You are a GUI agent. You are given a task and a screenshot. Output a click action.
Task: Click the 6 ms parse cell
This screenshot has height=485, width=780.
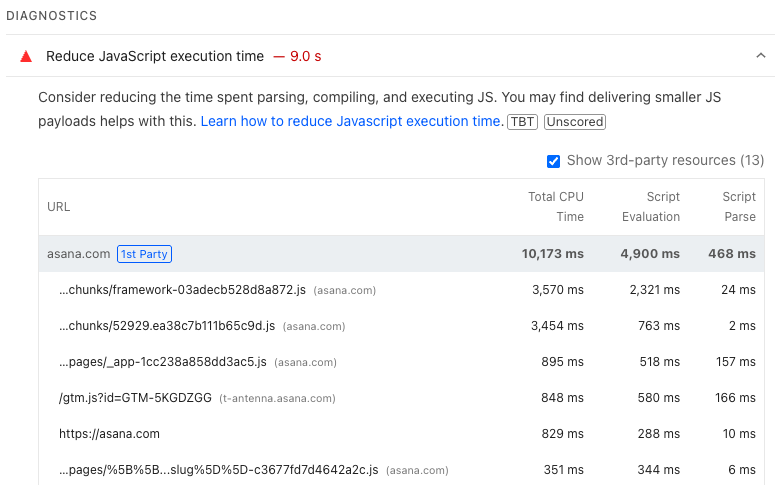pos(742,470)
